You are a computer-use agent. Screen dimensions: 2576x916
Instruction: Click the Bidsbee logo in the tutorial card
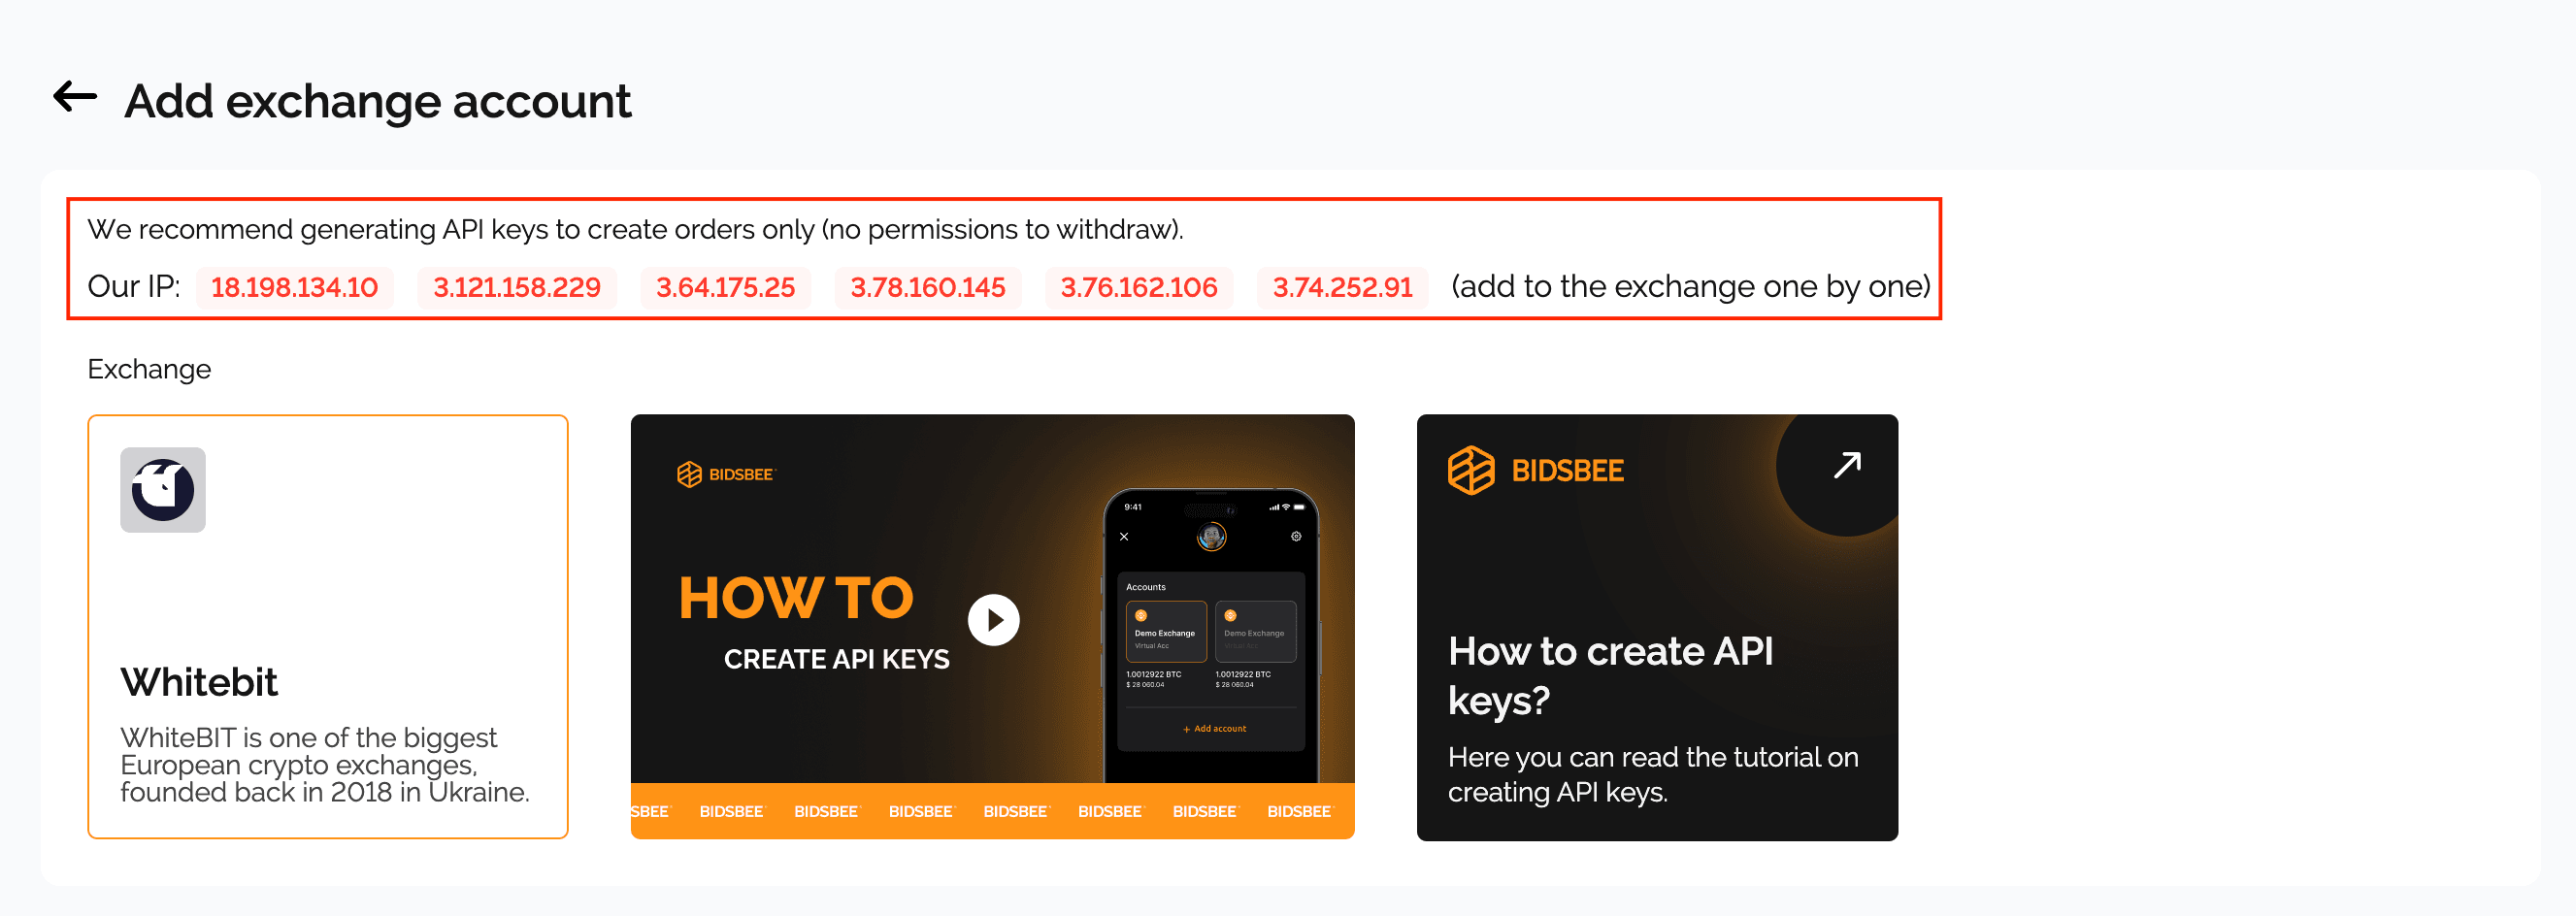coord(1535,470)
